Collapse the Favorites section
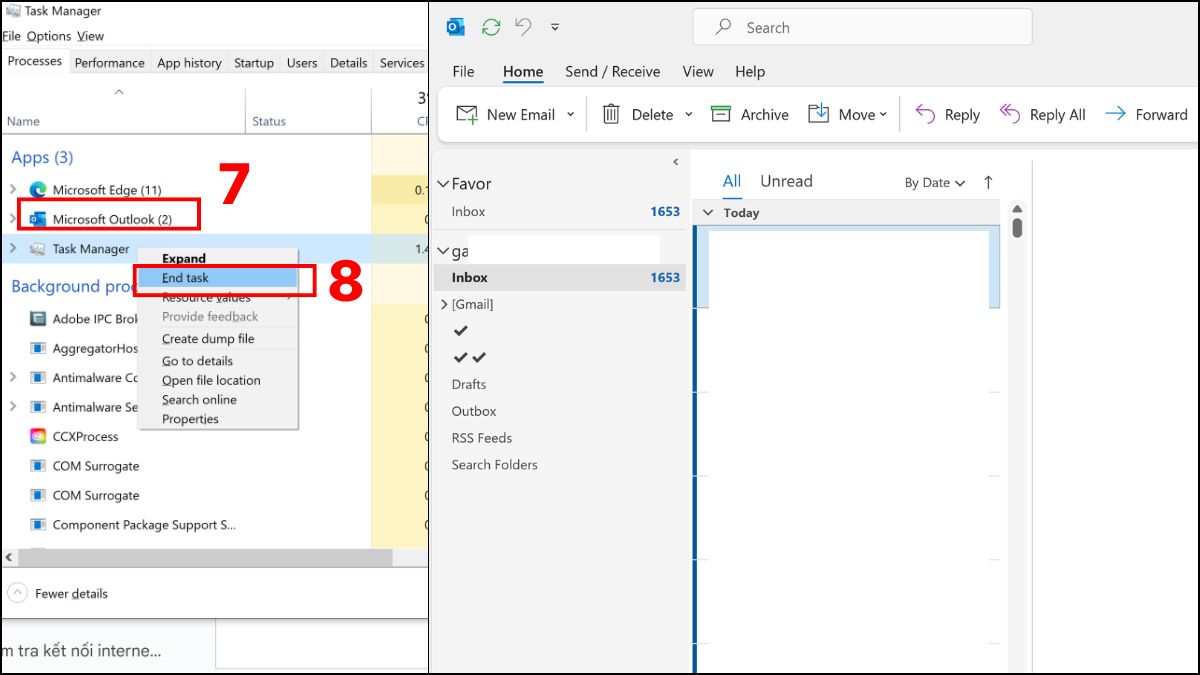This screenshot has width=1200, height=675. 443,184
